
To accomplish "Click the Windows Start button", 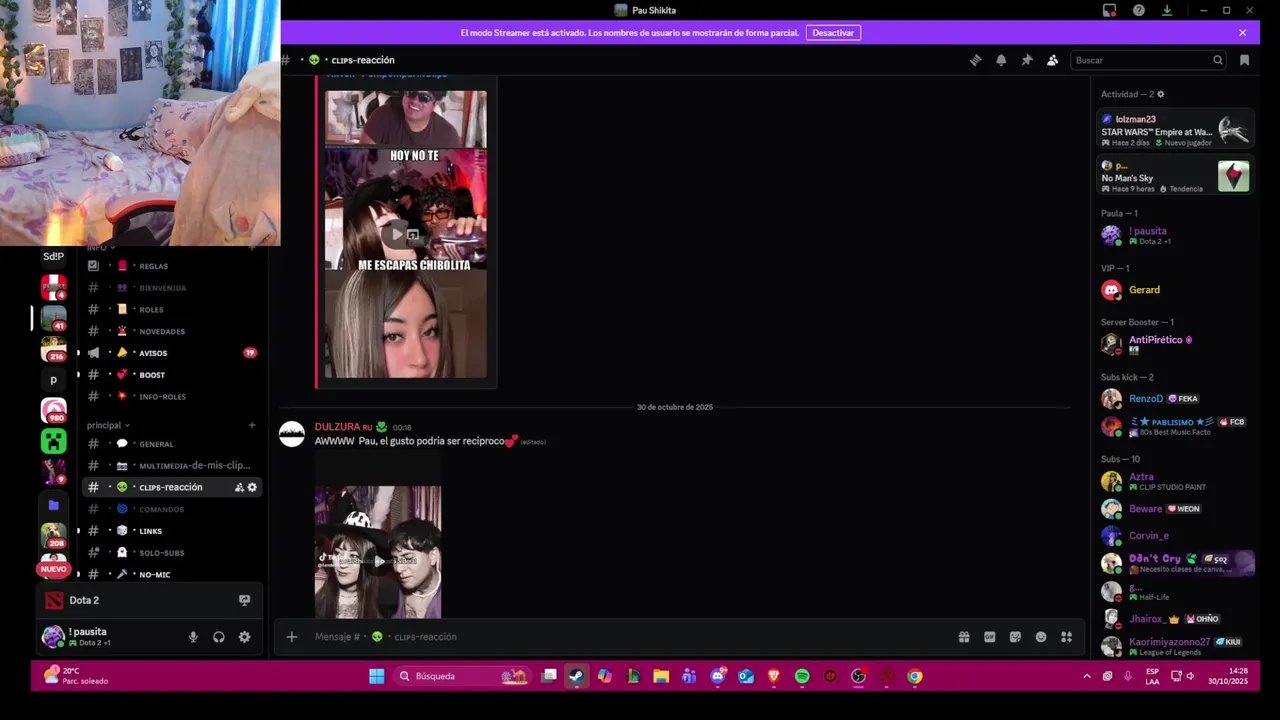I will click(376, 676).
